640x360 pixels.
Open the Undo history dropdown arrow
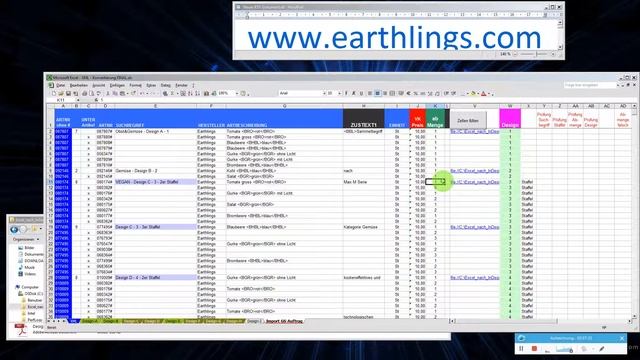[x=147, y=93]
